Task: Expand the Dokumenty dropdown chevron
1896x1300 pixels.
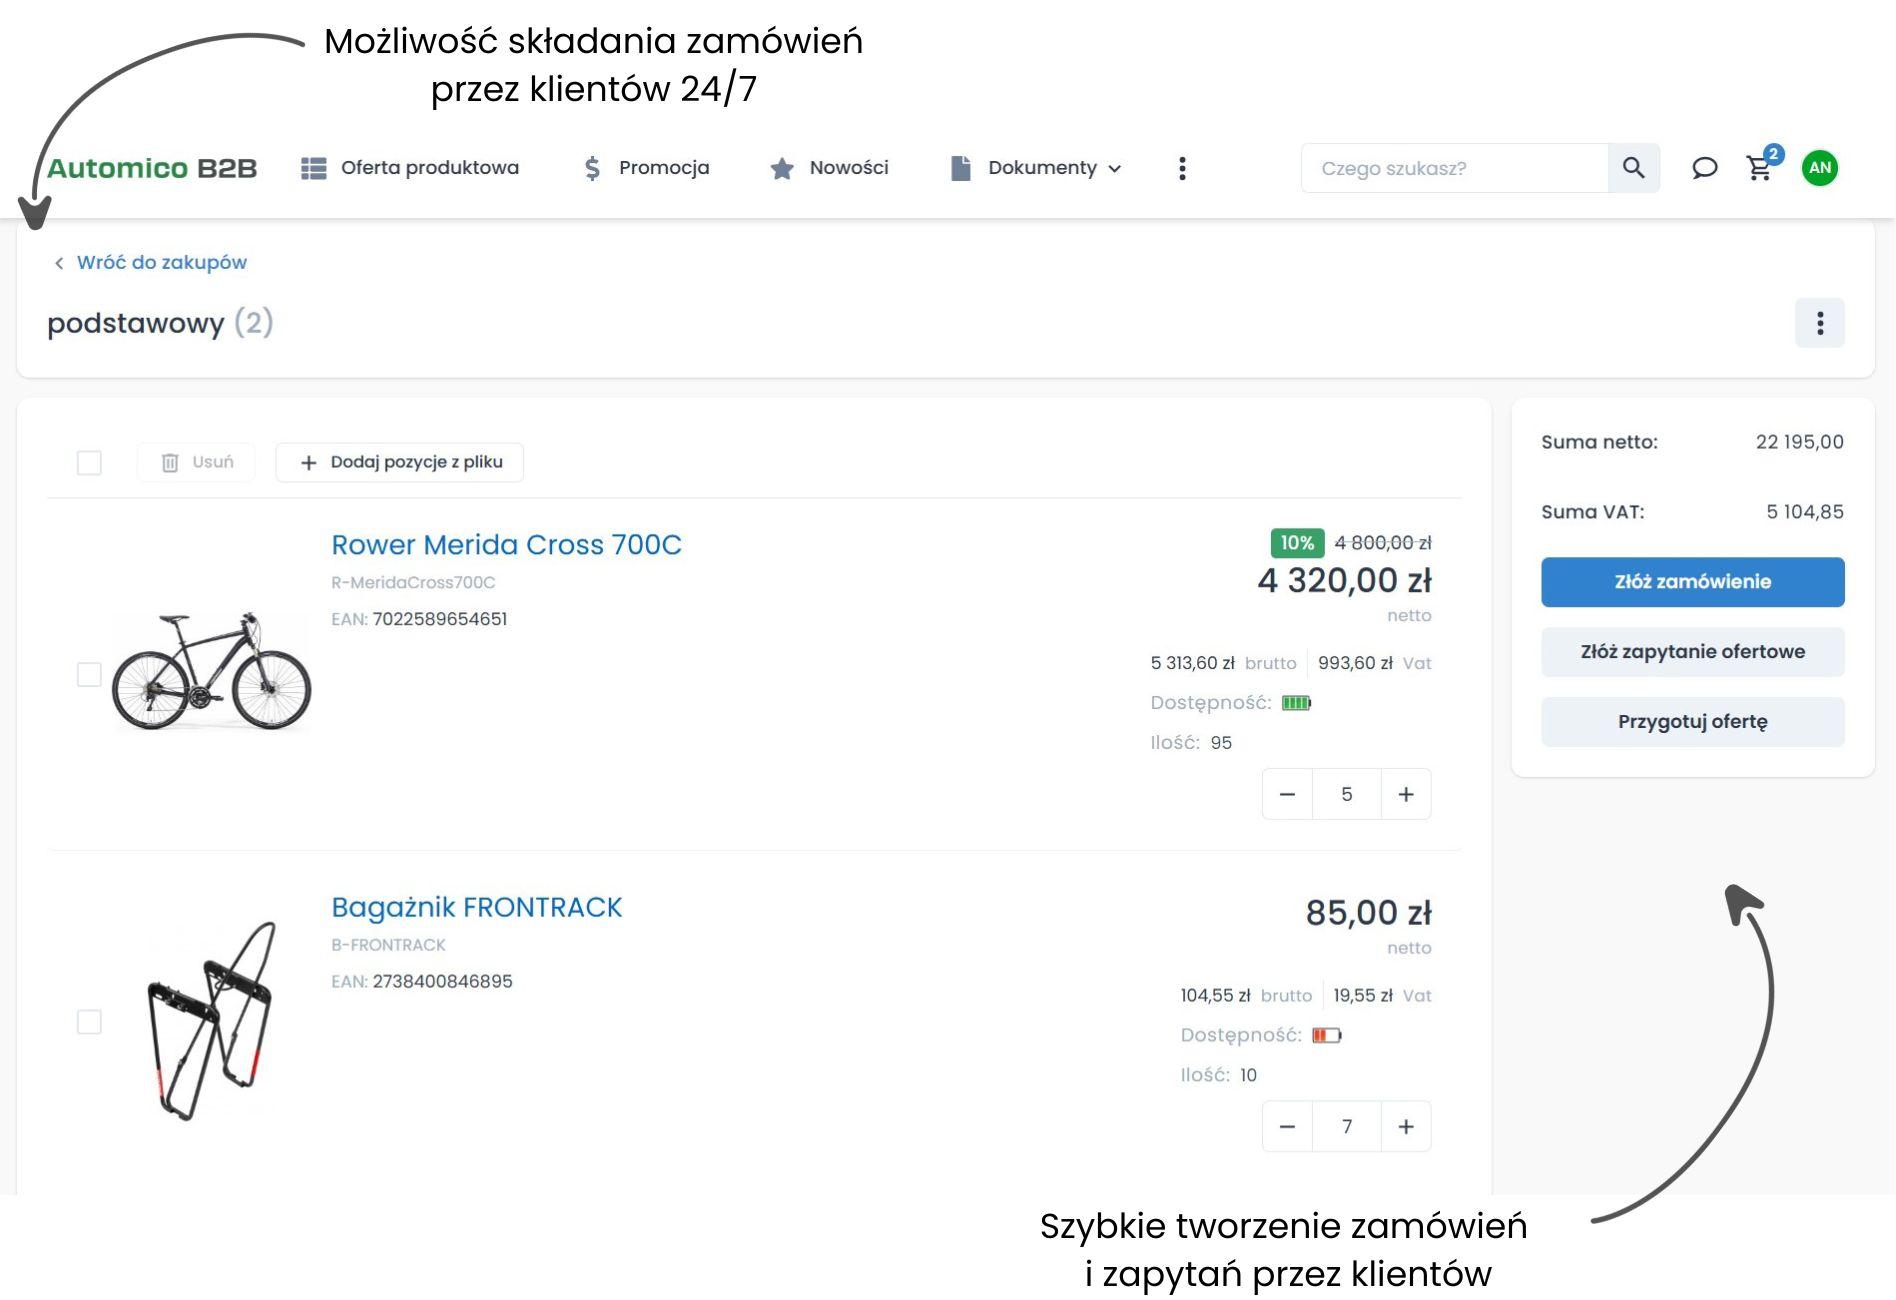Action: coord(1115,170)
